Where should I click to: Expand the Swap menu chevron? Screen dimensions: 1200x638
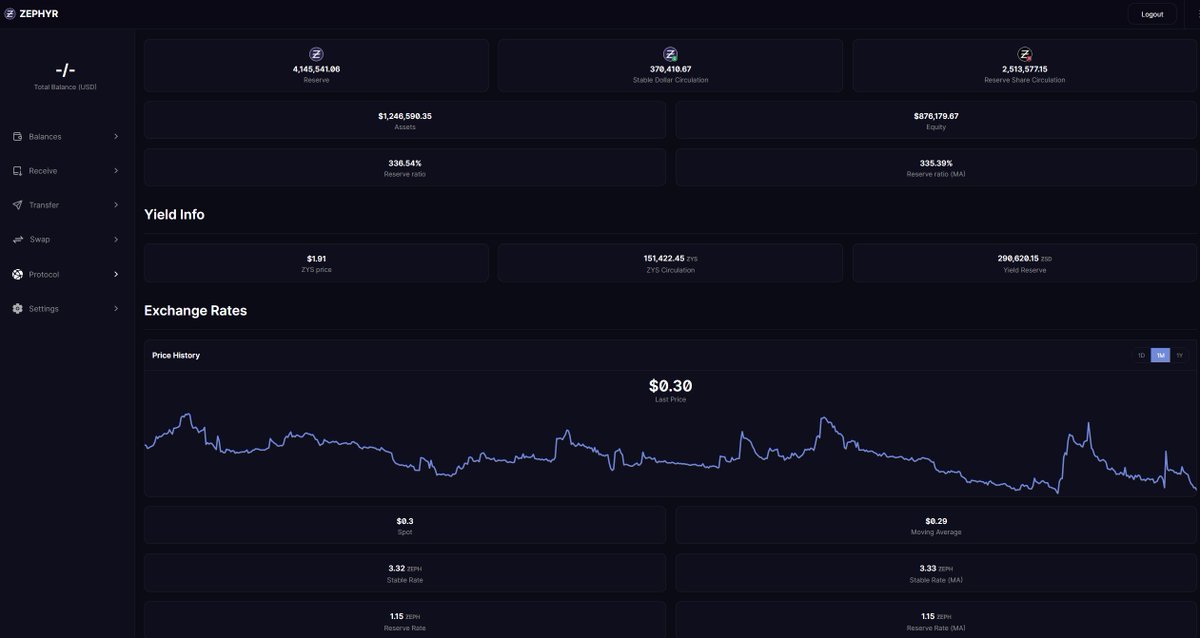[x=116, y=240]
